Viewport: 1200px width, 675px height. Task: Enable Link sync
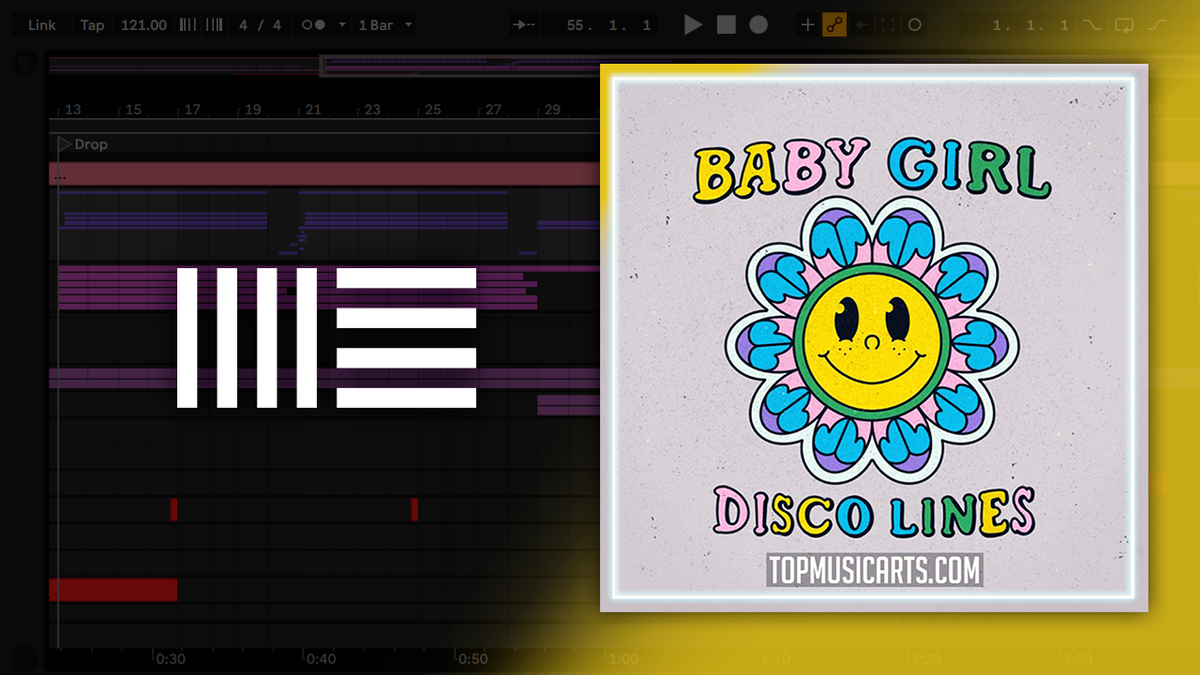[x=40, y=24]
